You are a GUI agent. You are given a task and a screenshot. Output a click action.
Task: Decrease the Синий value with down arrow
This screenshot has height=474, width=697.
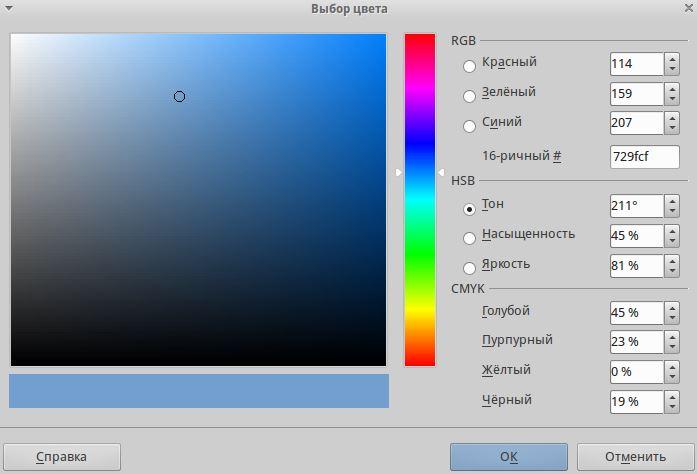(x=672, y=129)
